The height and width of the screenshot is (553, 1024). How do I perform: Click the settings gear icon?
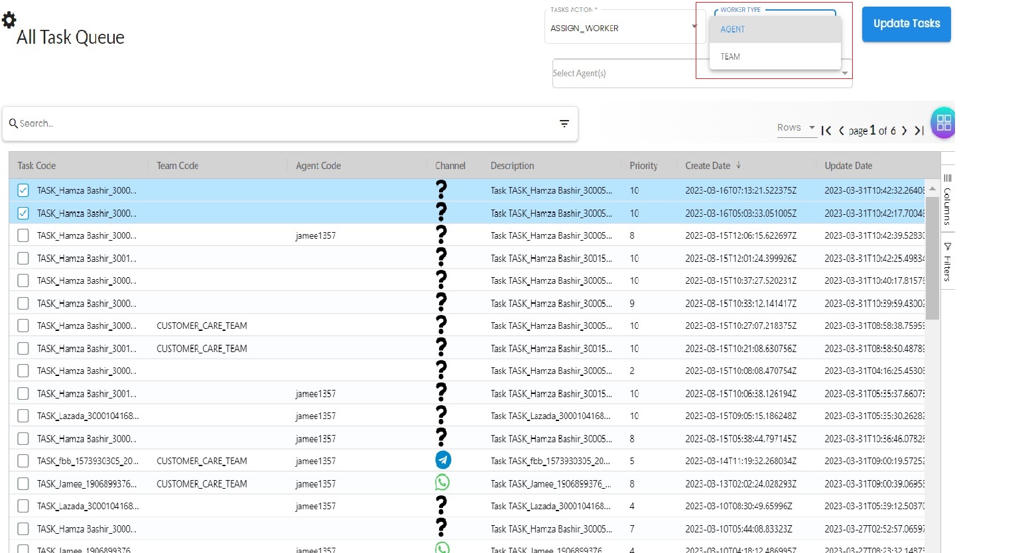tap(9, 20)
